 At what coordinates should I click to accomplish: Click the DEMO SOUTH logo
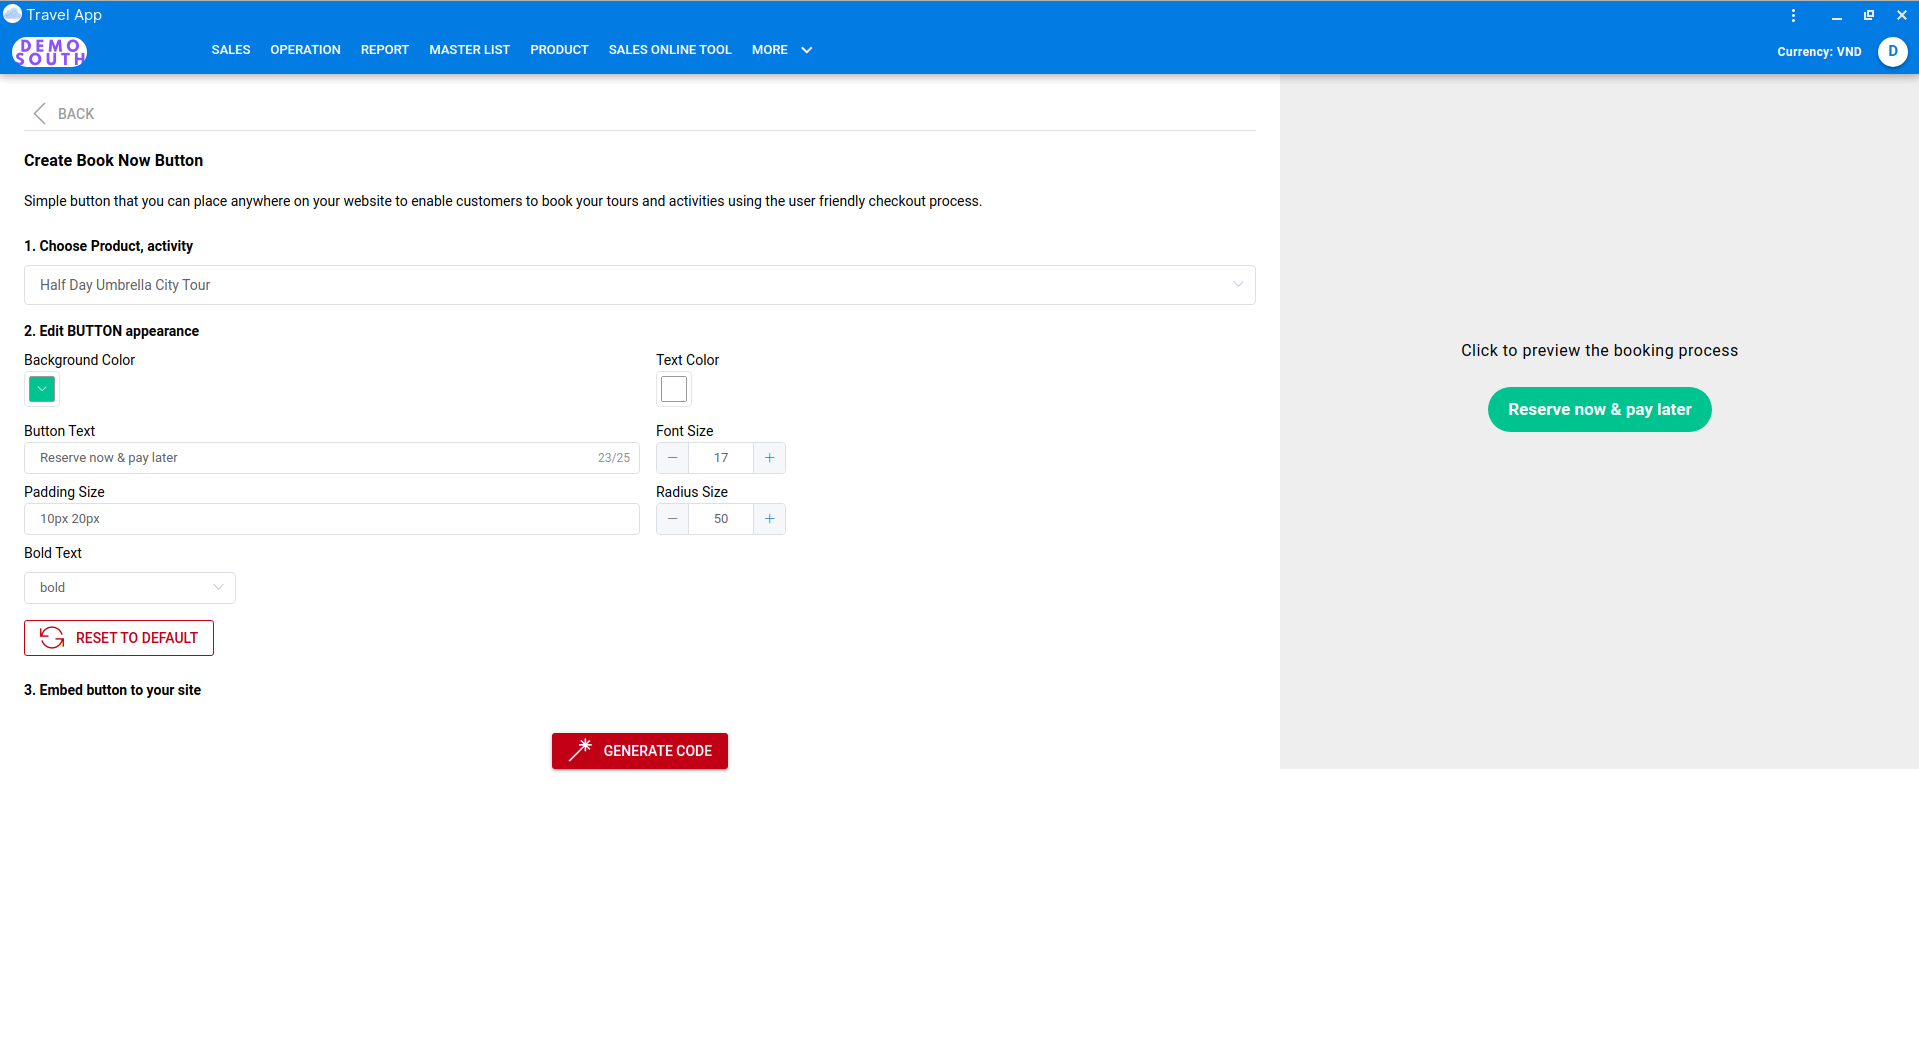pos(48,51)
